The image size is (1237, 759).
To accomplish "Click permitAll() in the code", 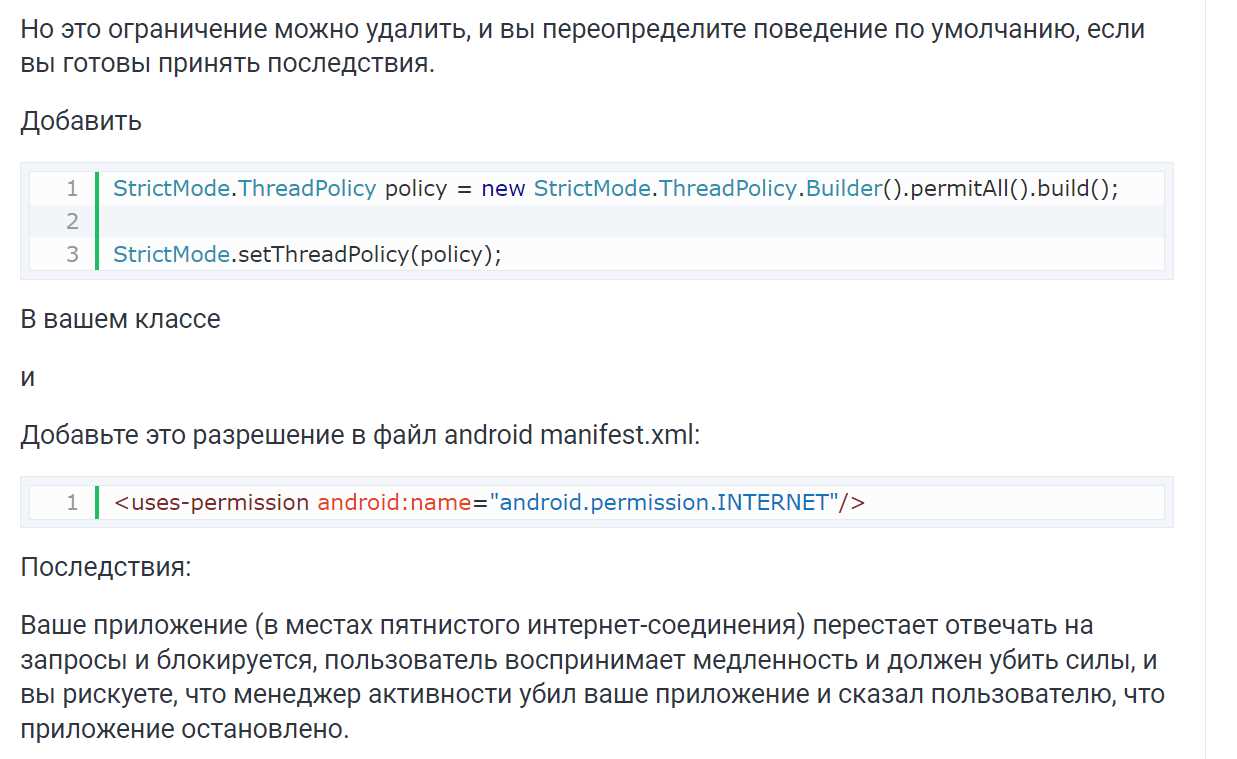I will (x=968, y=189).
